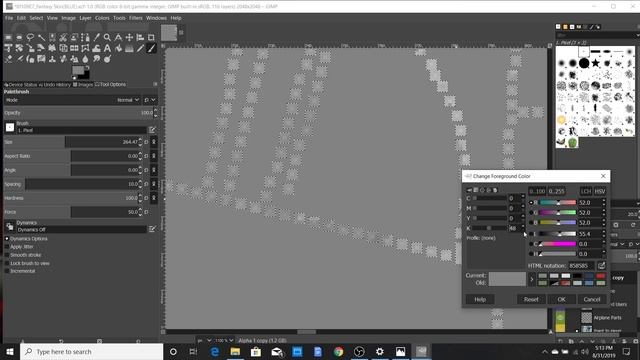Swap foreground and background colors

pos(87,68)
